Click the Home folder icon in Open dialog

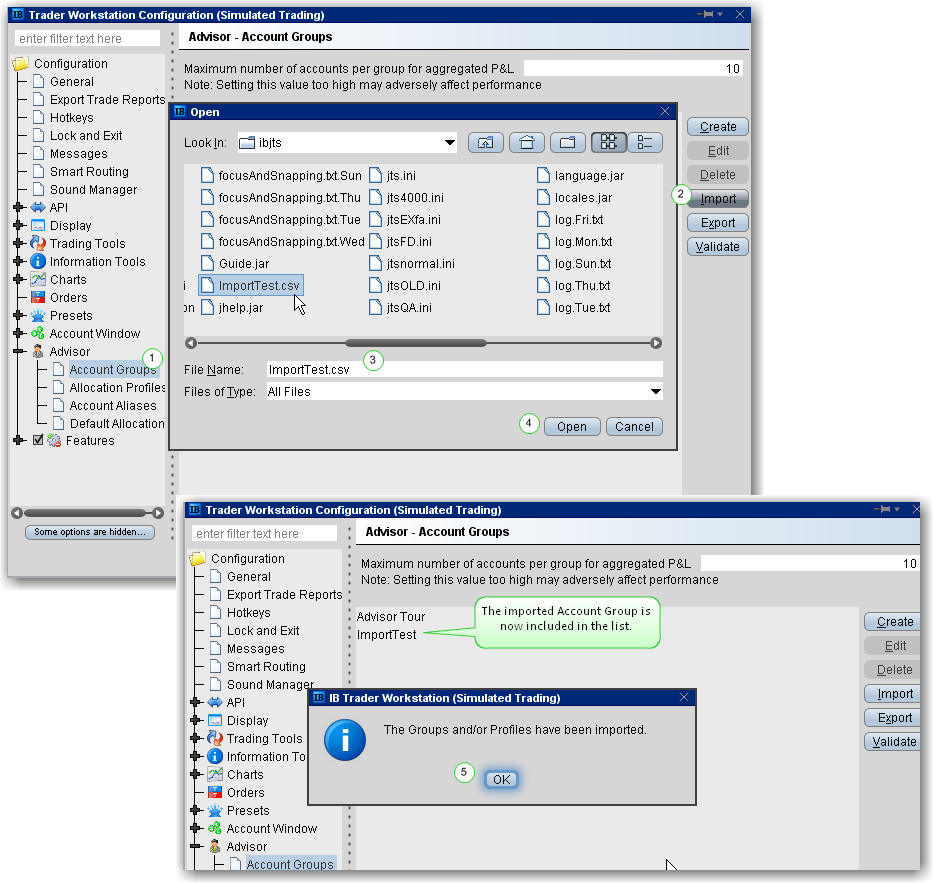527,142
